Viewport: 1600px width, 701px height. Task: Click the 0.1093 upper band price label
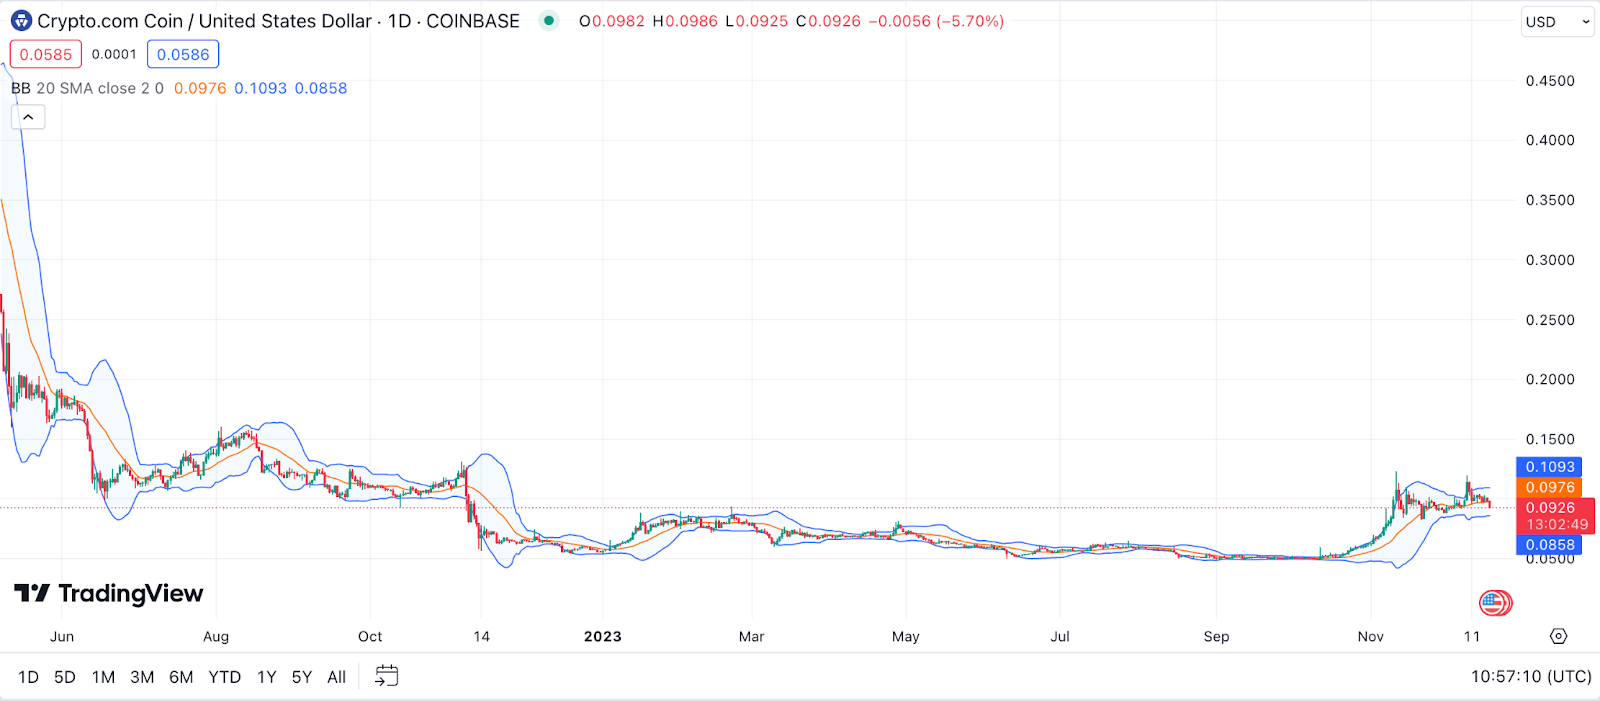[1549, 467]
